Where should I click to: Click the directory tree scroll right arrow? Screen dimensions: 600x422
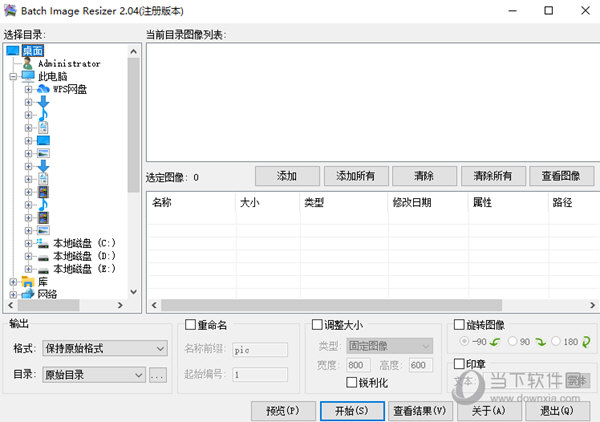tap(120, 305)
